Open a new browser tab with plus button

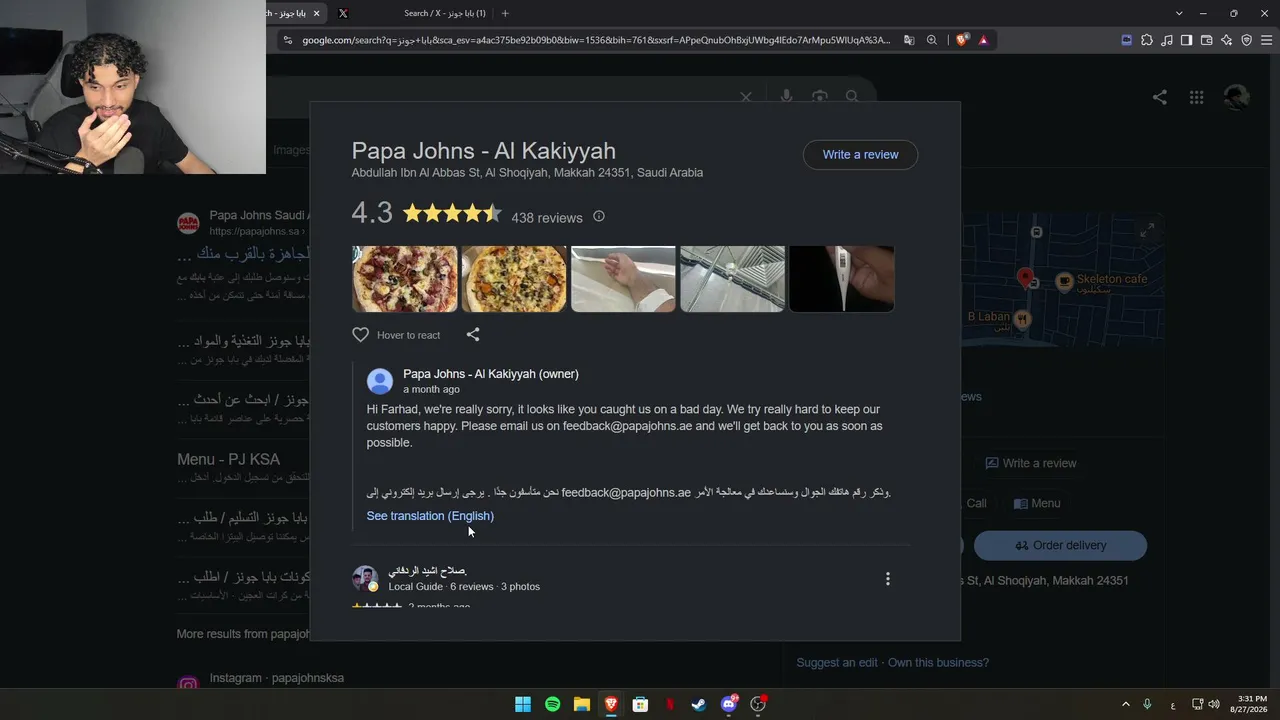pyautogui.click(x=505, y=13)
